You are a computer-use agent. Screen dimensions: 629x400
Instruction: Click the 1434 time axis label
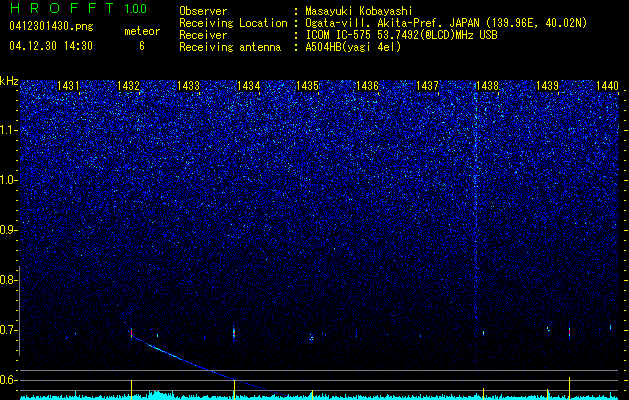pos(248,85)
